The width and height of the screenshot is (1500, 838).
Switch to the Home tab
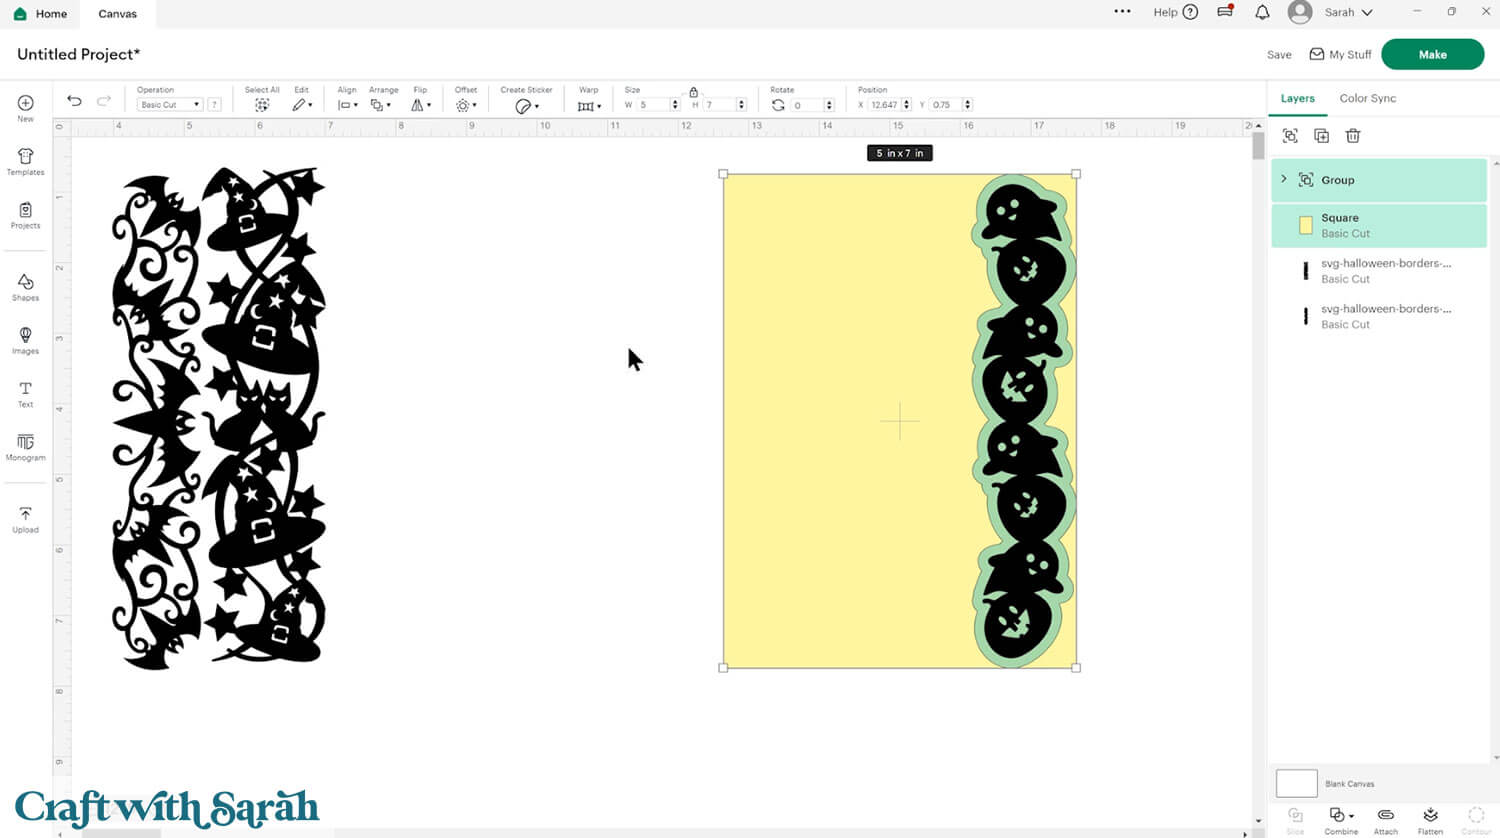41,14
